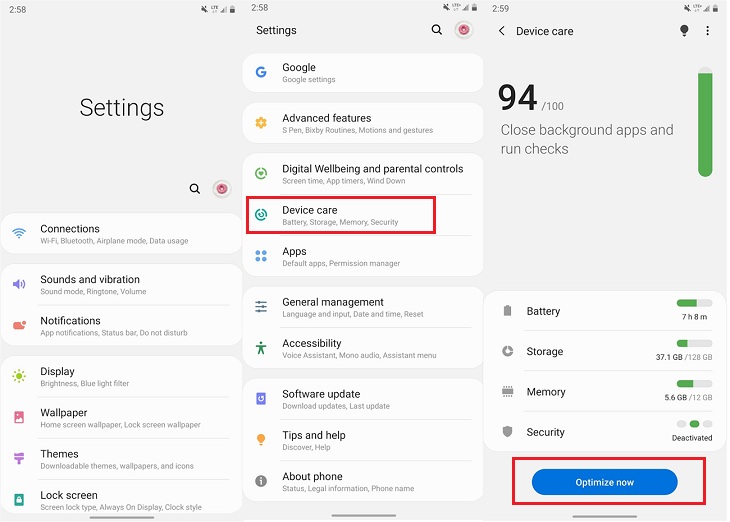Tap the Storage pie icon in Device care
The image size is (730, 522).
pos(507,351)
